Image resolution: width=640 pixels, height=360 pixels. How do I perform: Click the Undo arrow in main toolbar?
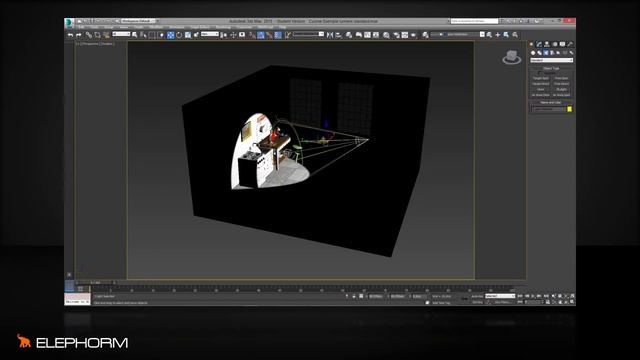(70, 35)
